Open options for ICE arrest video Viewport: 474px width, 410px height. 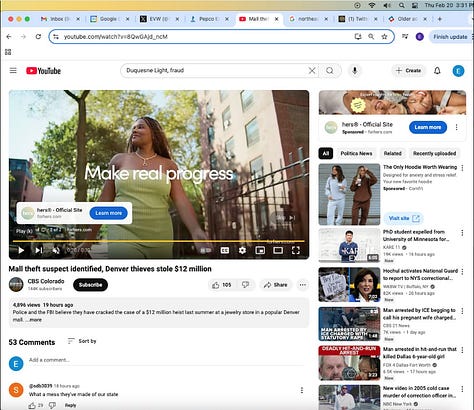coord(462,311)
